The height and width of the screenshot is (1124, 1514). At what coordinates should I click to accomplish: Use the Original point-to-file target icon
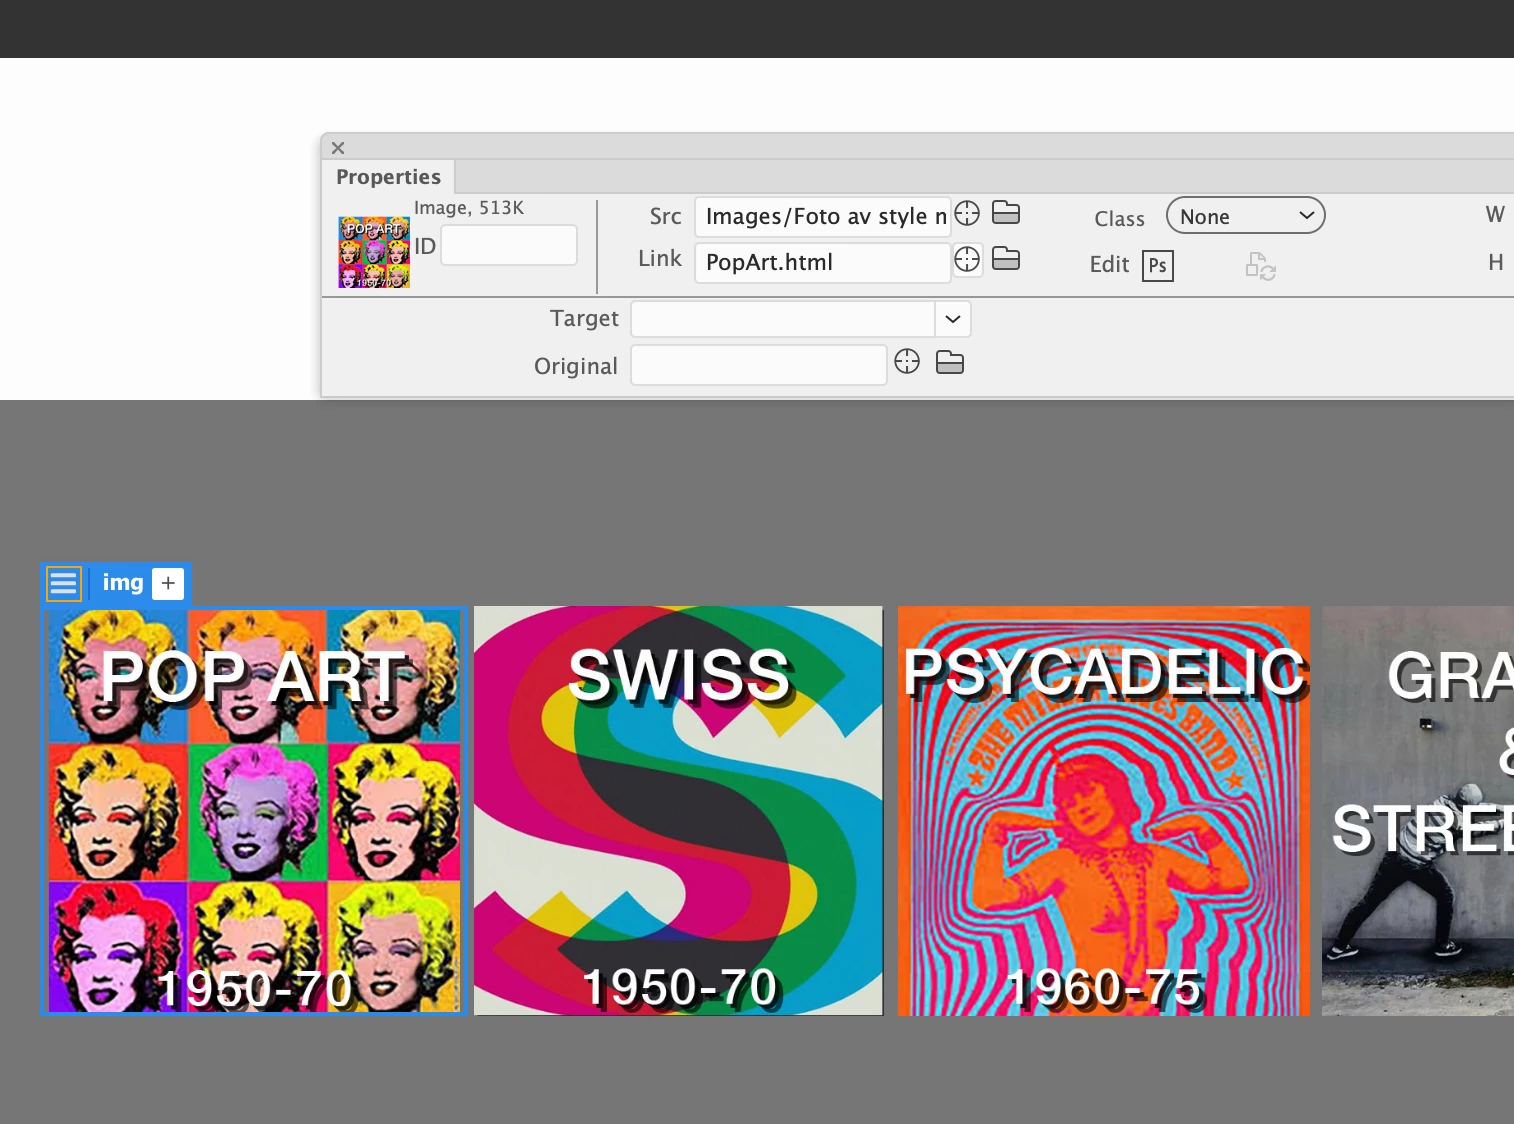click(x=907, y=361)
